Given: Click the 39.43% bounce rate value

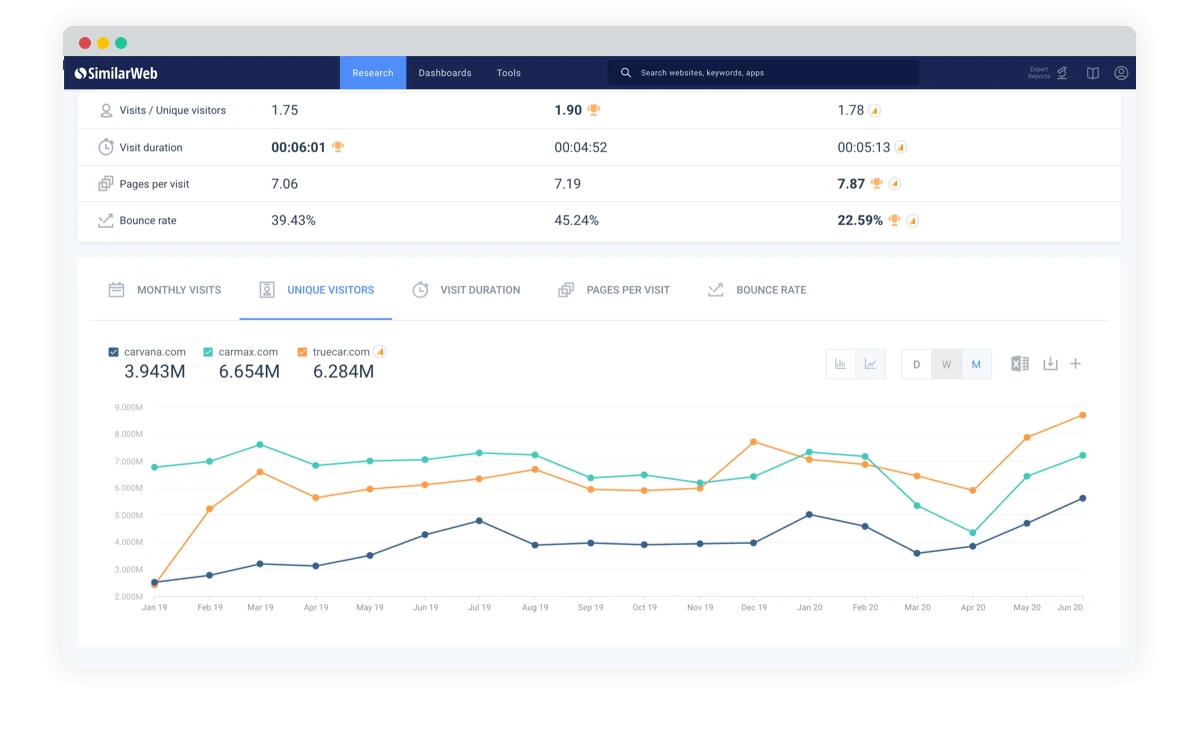Looking at the screenshot, I should click(293, 221).
